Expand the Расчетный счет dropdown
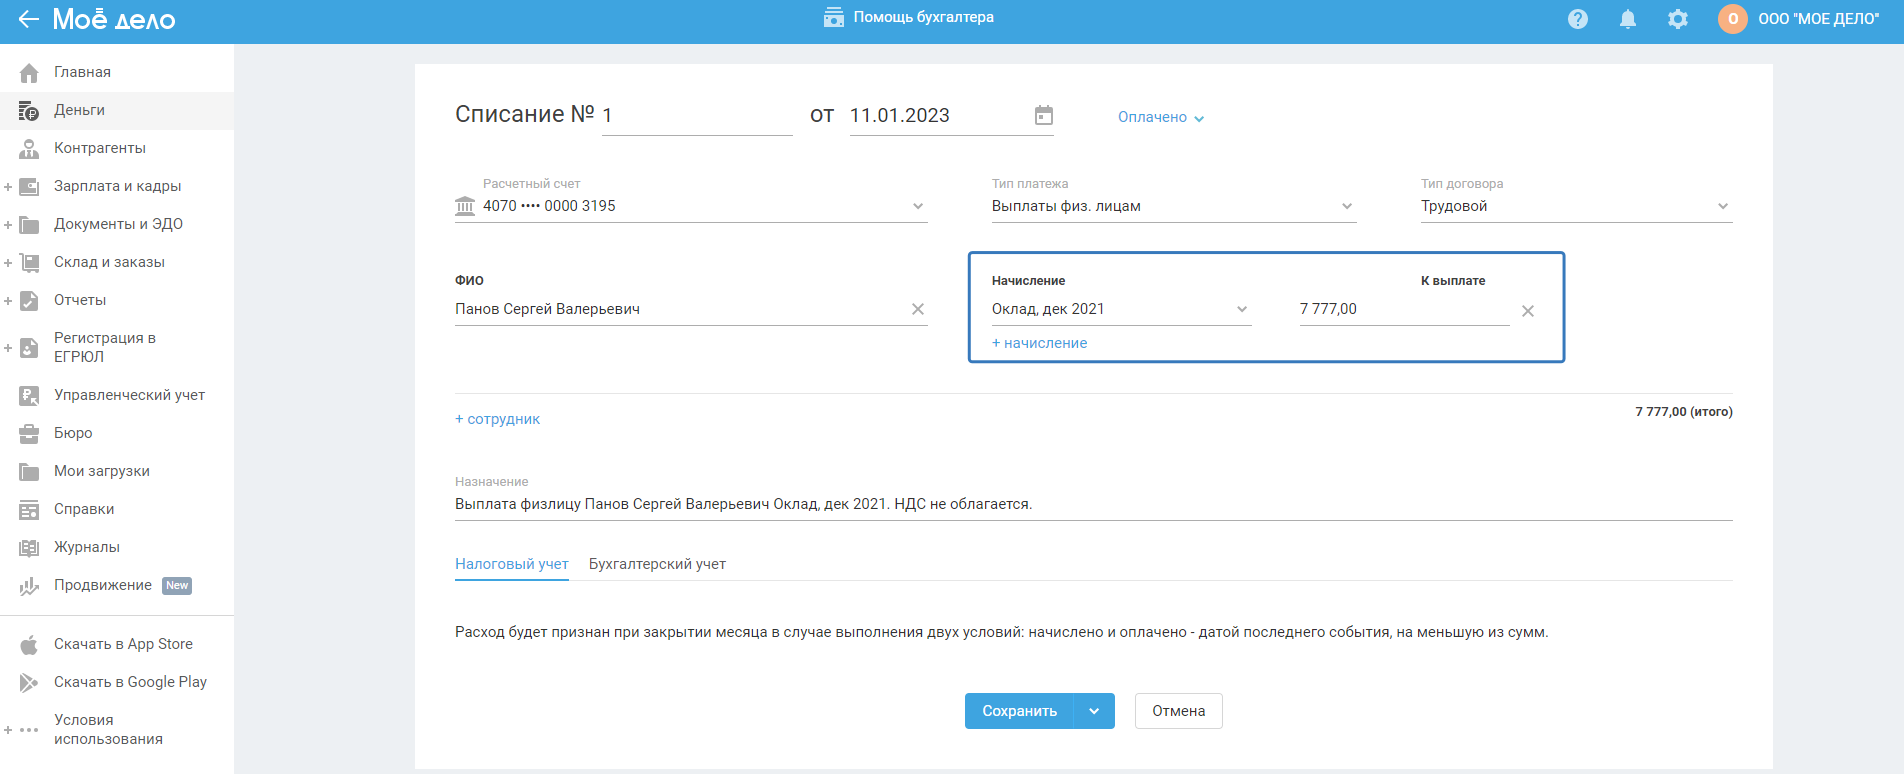The width and height of the screenshot is (1904, 774). point(918,206)
